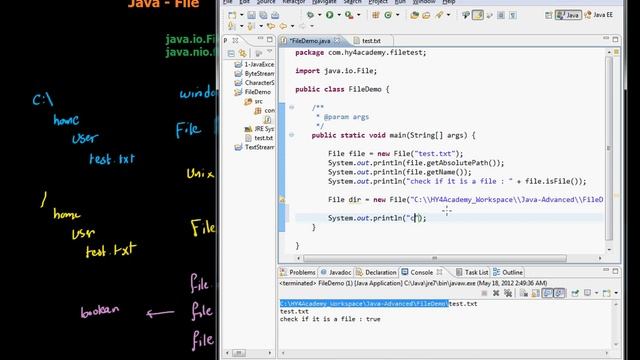Click the New file toolbar icon
This screenshot has width=640, height=360.
click(x=232, y=15)
